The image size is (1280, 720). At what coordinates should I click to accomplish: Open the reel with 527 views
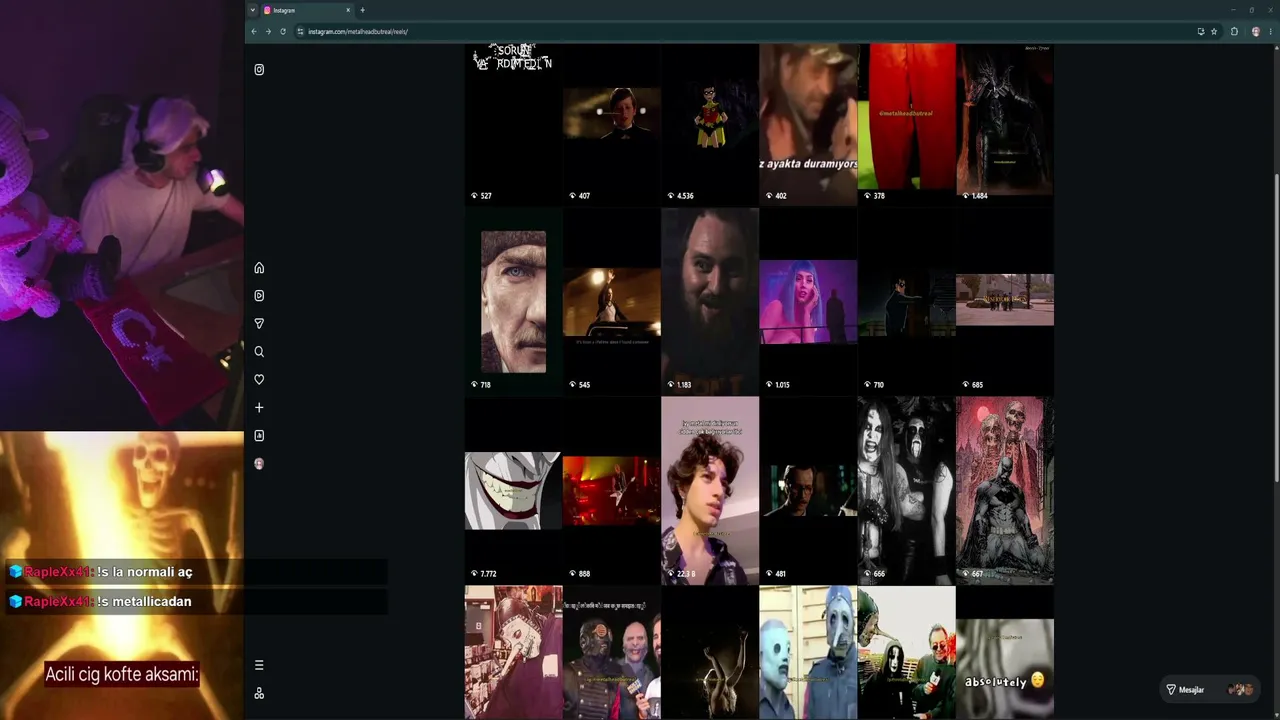pos(513,123)
